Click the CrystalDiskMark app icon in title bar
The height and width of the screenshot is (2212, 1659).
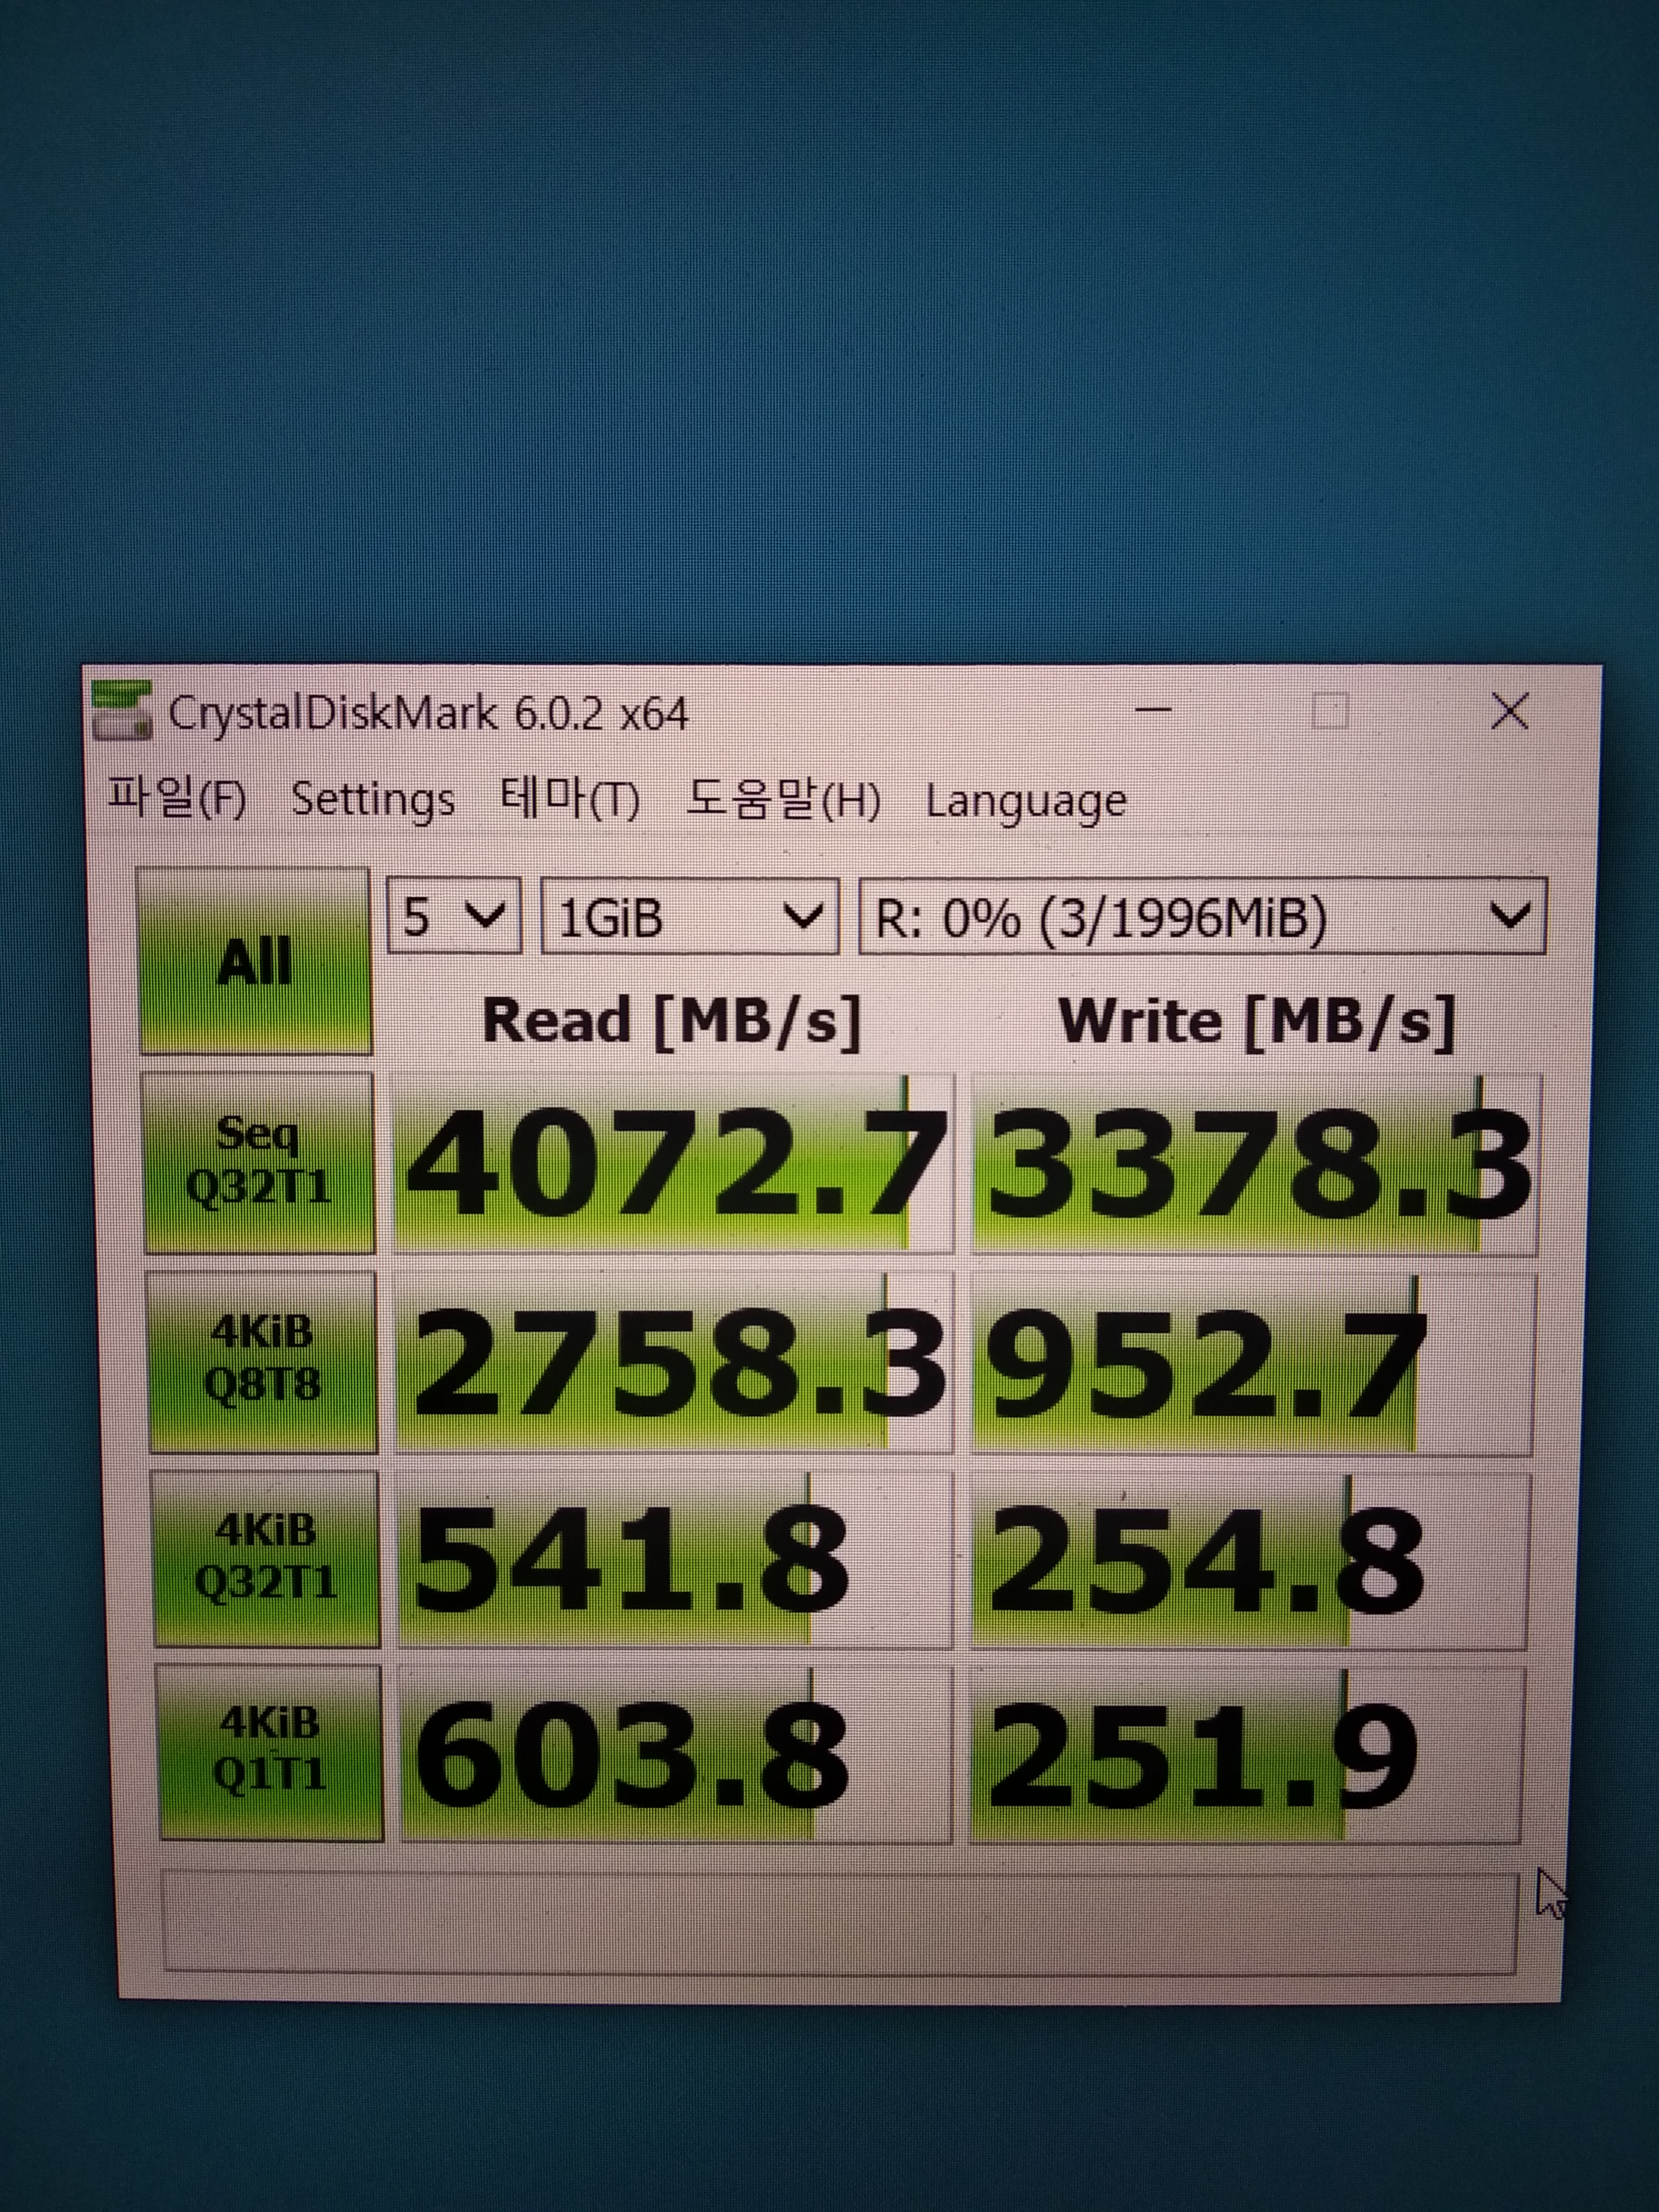tap(121, 710)
